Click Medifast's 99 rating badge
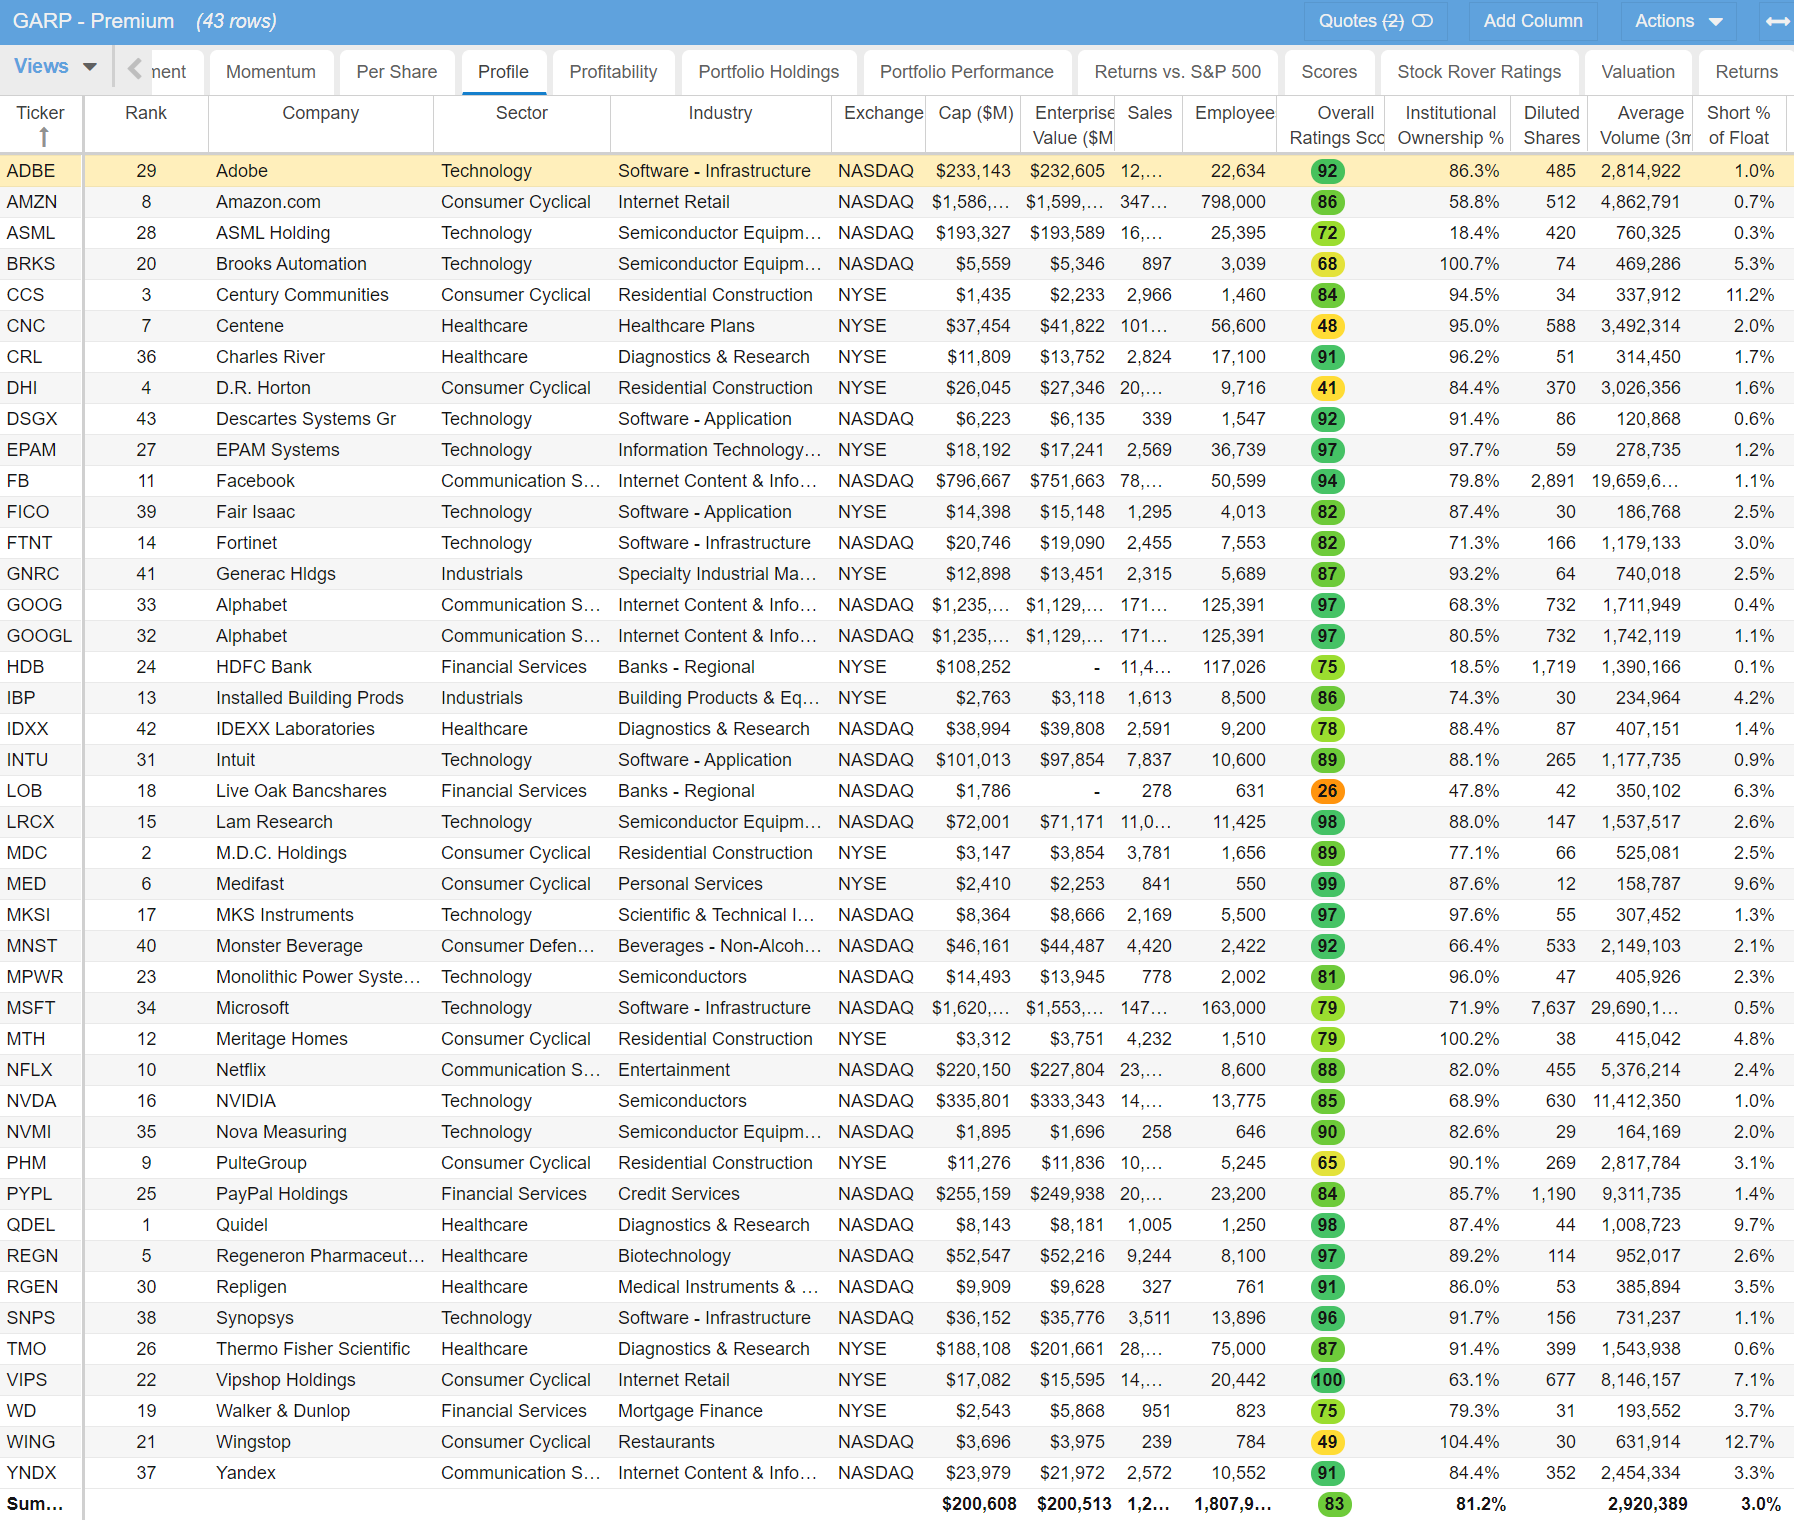Viewport: 1794px width, 1520px height. (x=1327, y=884)
